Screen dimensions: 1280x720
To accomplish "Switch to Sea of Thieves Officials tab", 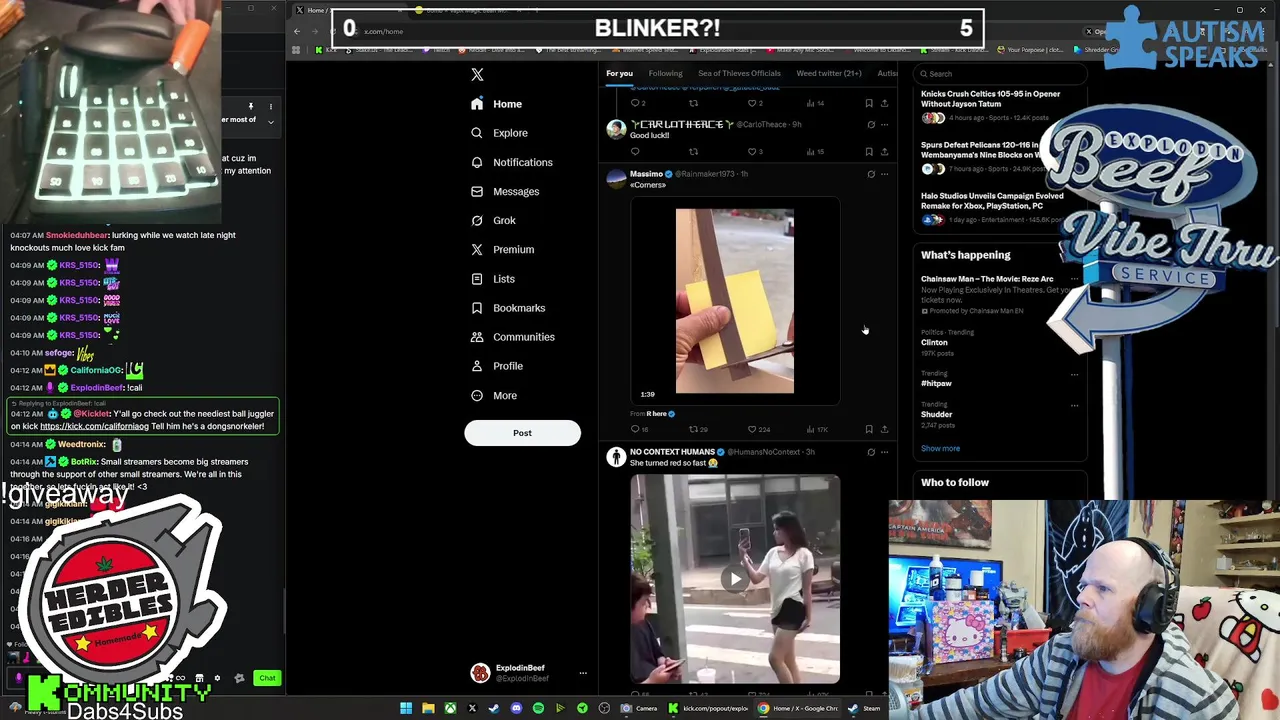I will click(x=739, y=73).
